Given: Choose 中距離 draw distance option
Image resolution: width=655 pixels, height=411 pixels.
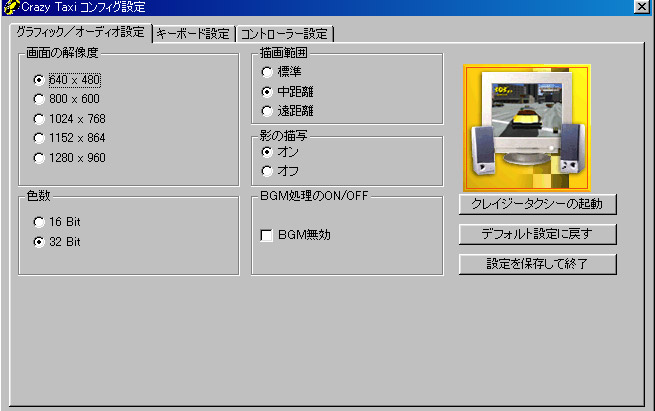Looking at the screenshot, I should click(x=267, y=91).
